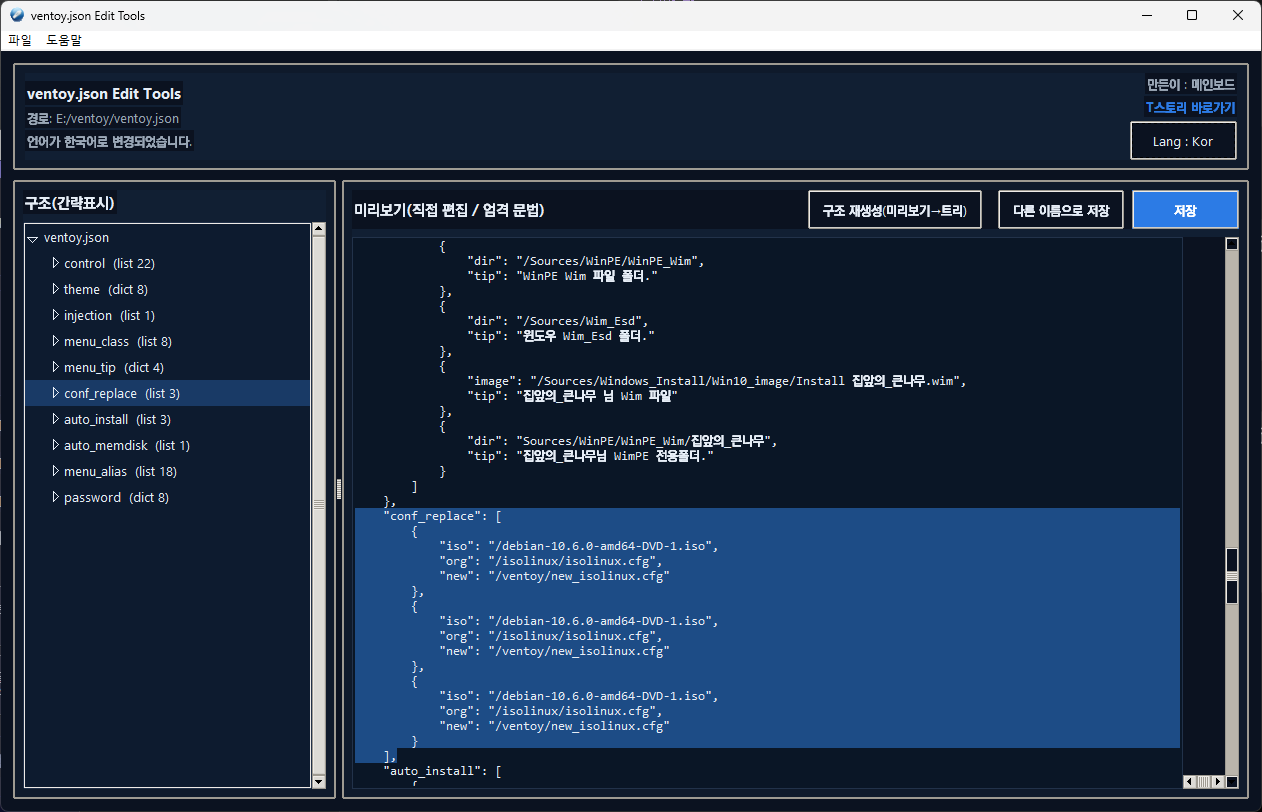This screenshot has height=812, width=1262.
Task: Click "/Sources/WinPE/WinPE_Wim" dir line
Action: click(585, 261)
